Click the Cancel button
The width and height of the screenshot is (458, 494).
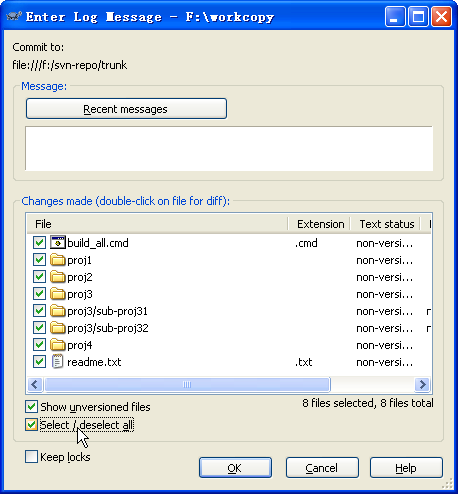coord(322,468)
